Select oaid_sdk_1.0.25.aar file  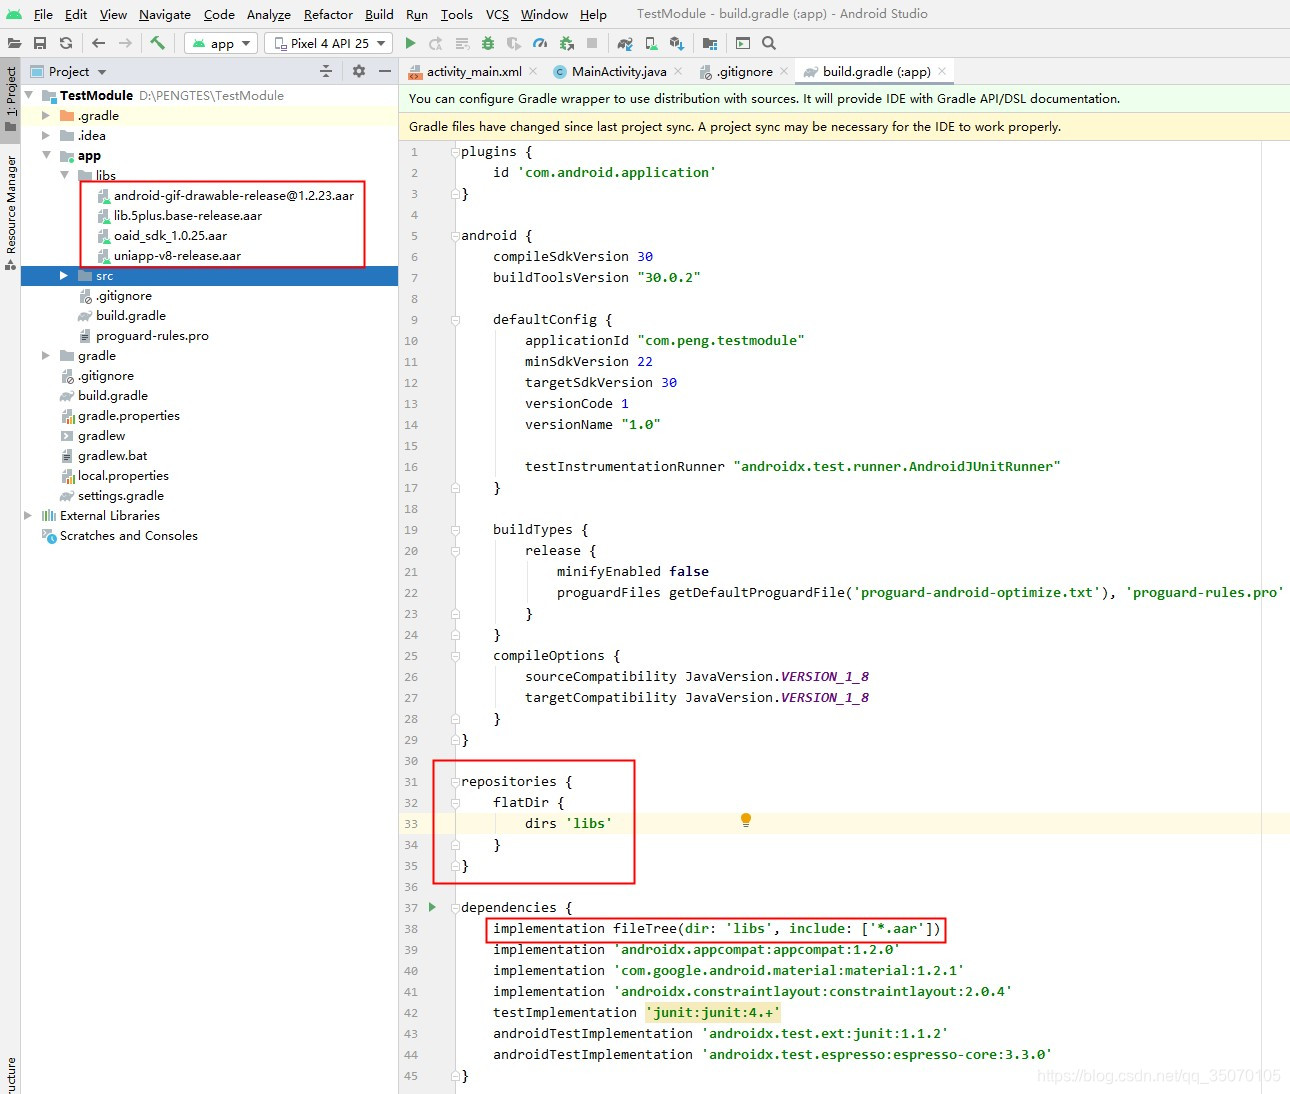162,235
